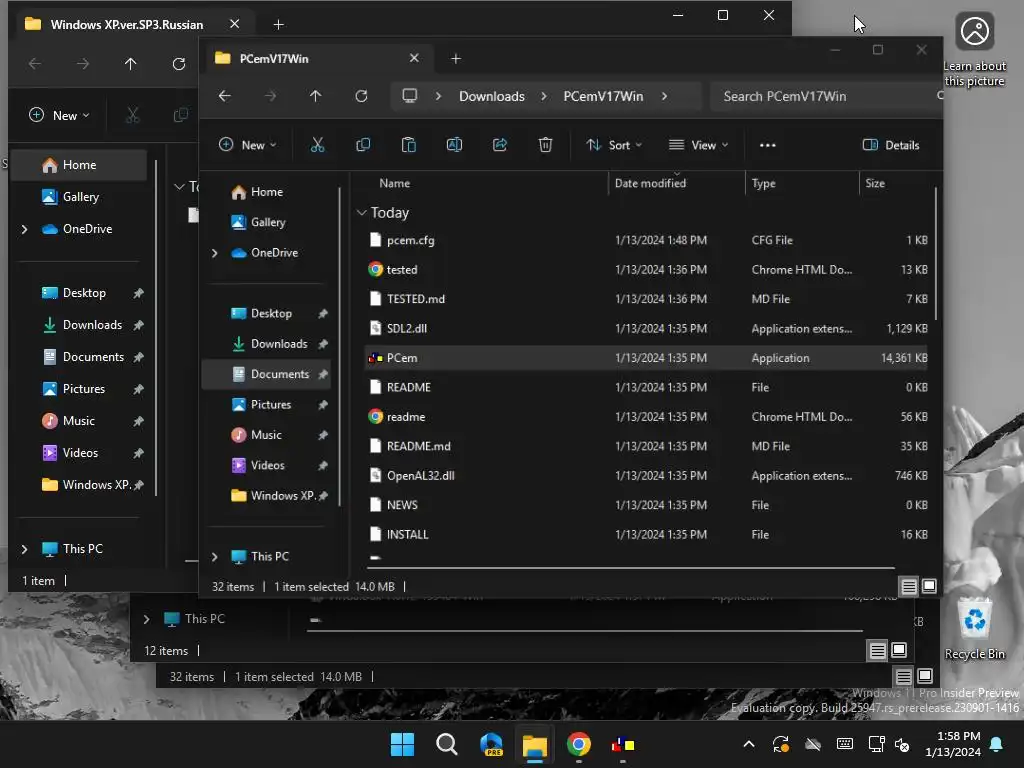Select pcem.cfg file
The image size is (1024, 768).
coord(647,240)
